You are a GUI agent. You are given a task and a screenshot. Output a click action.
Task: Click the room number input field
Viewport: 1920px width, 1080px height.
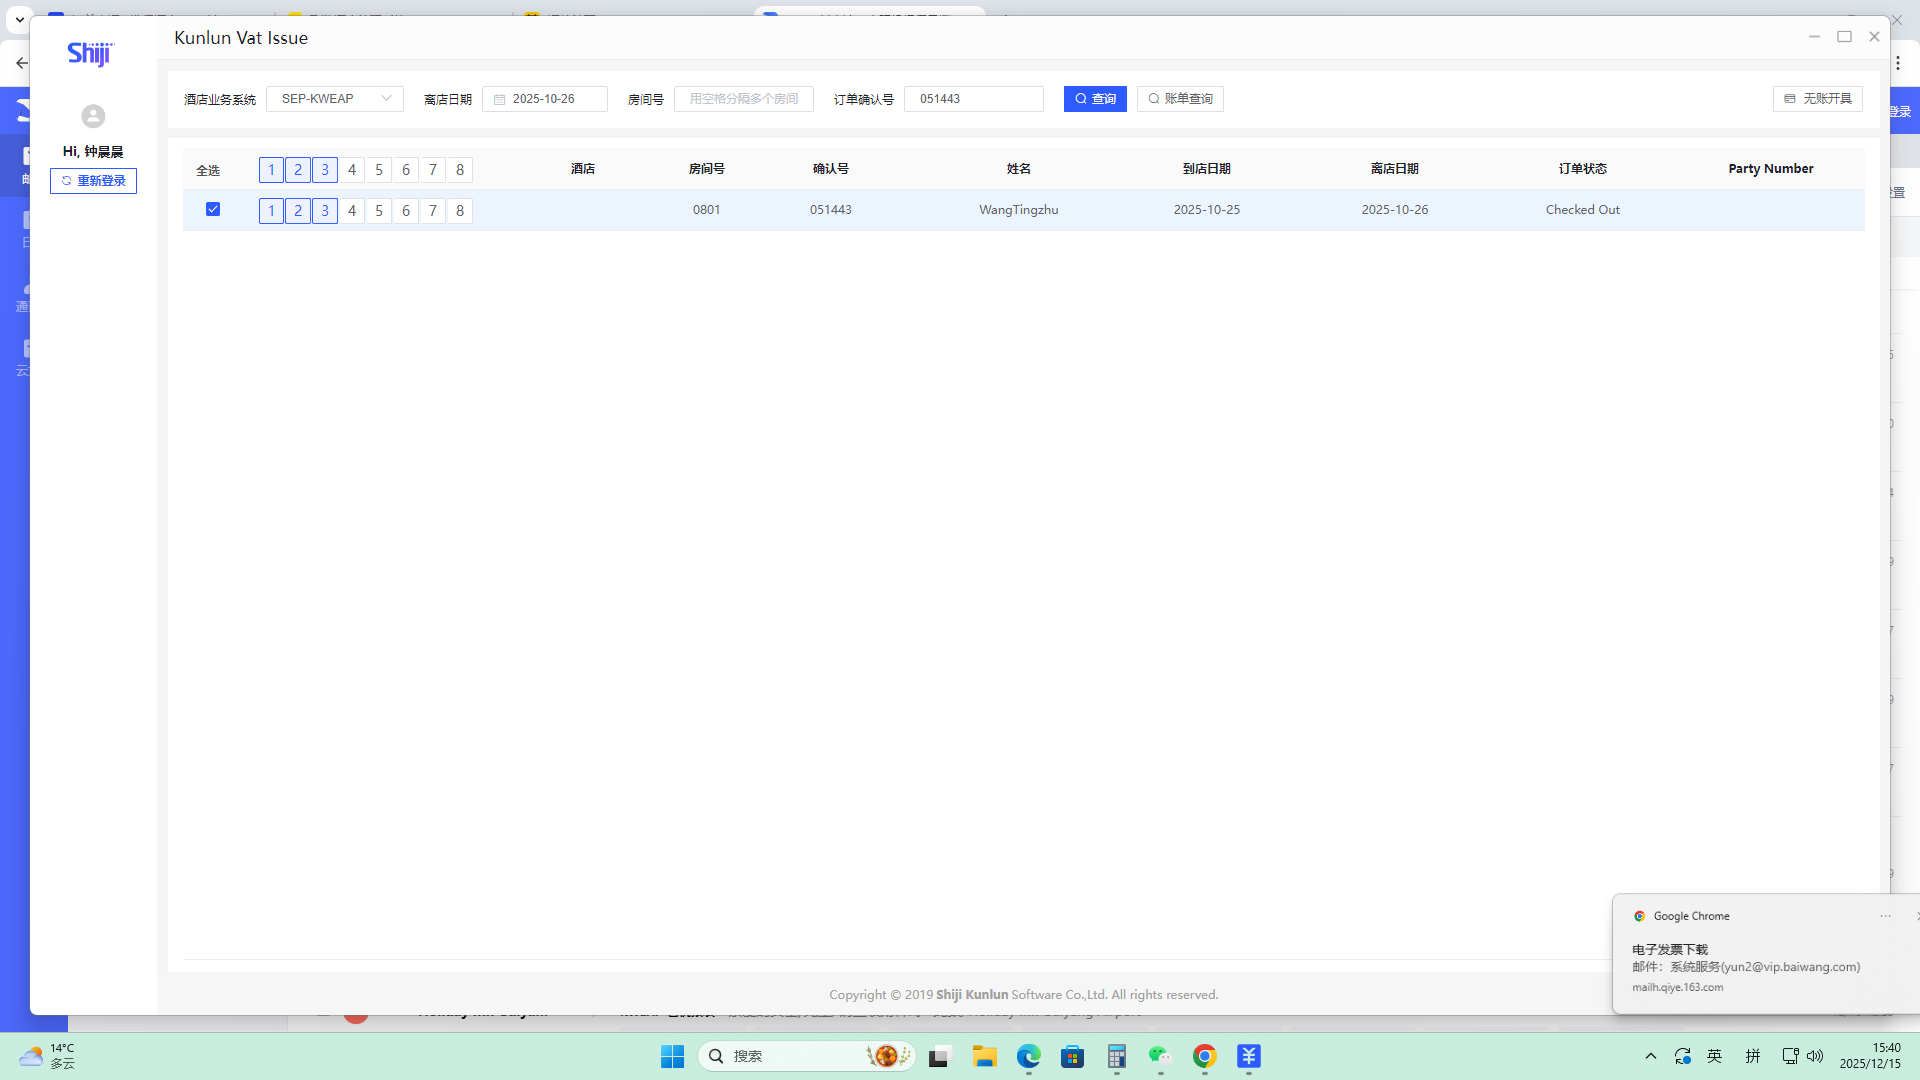click(743, 99)
